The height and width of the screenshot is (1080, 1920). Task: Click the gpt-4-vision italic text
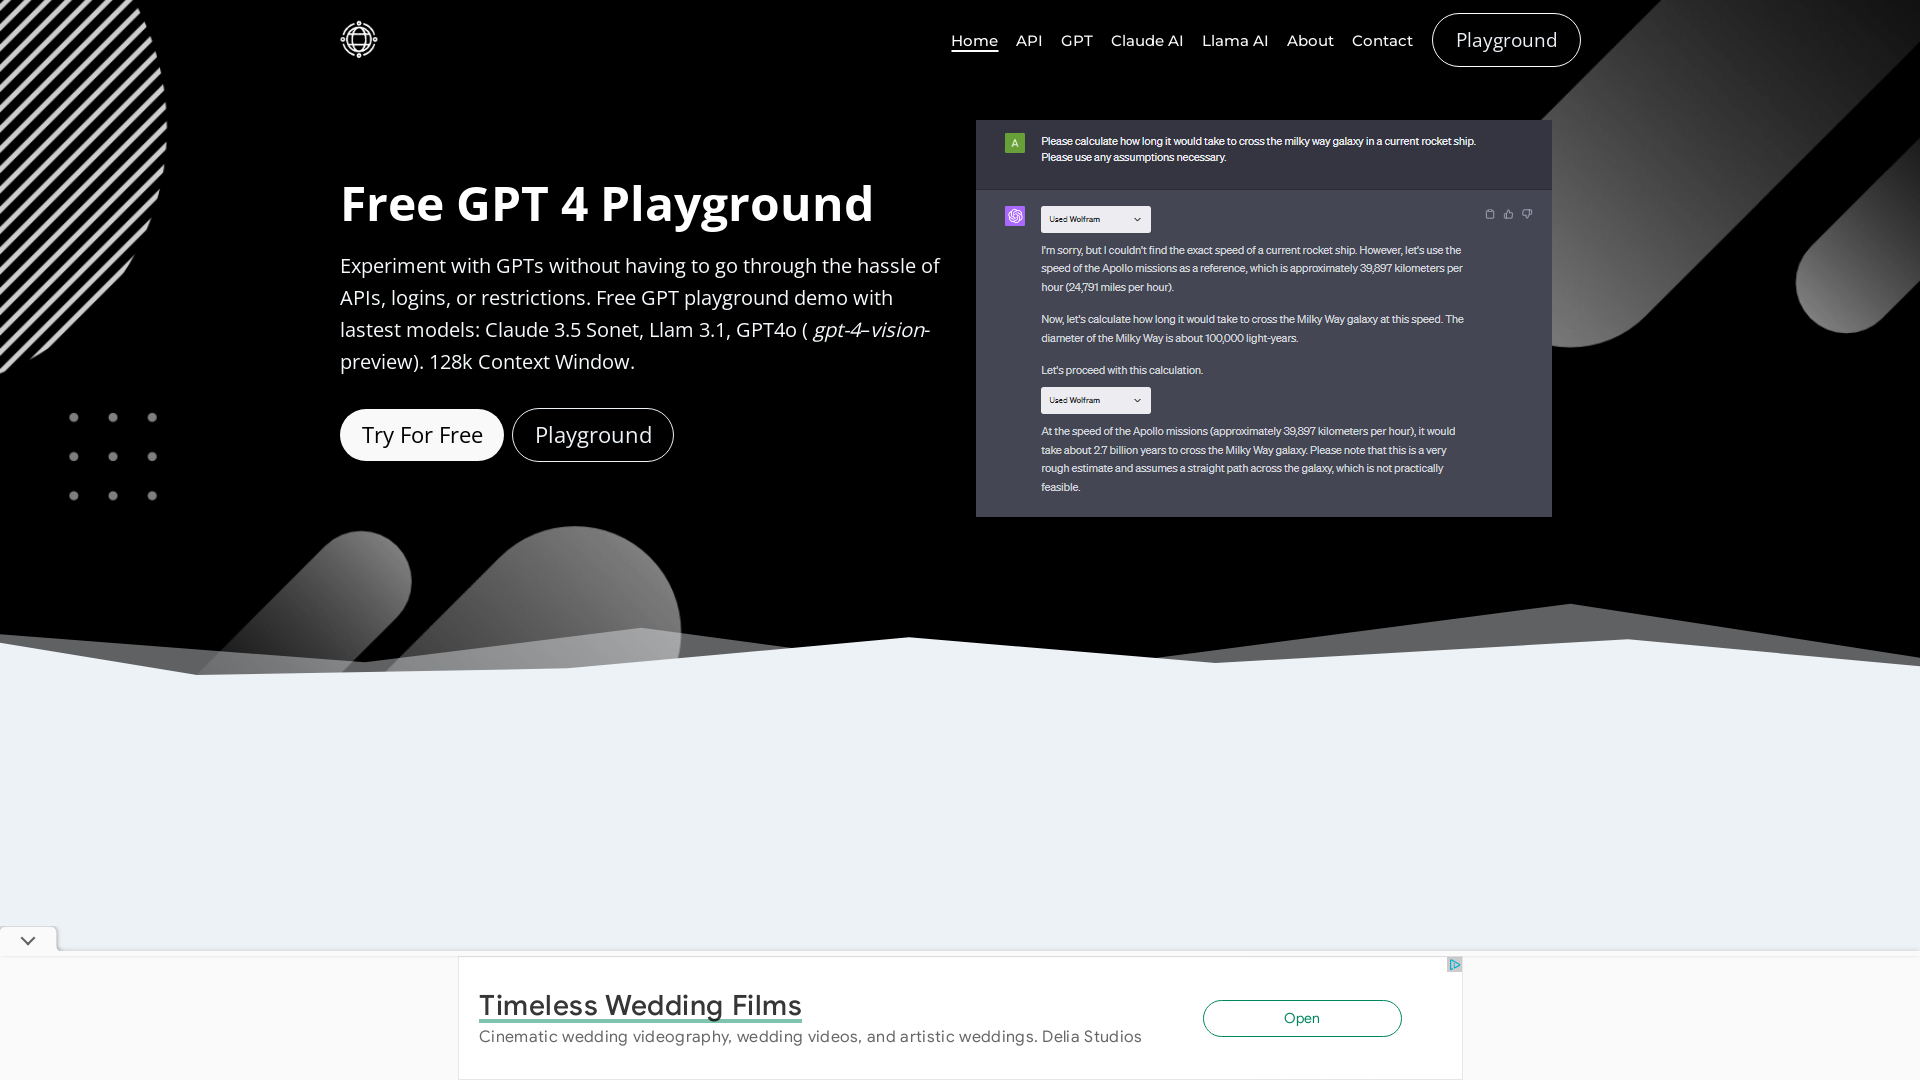(x=871, y=330)
